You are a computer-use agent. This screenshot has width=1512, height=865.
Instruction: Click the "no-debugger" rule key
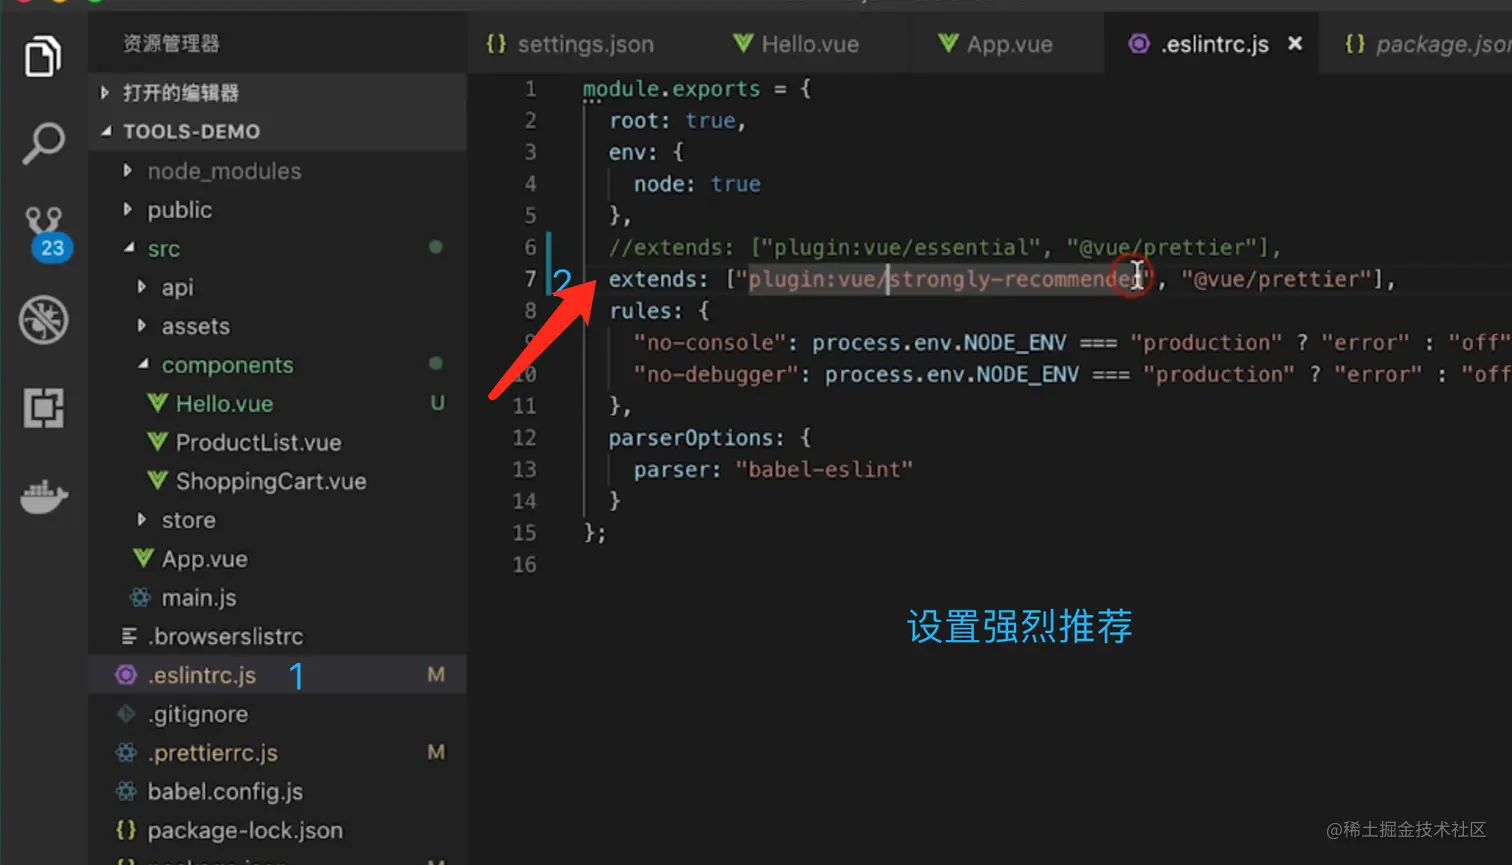(x=717, y=375)
